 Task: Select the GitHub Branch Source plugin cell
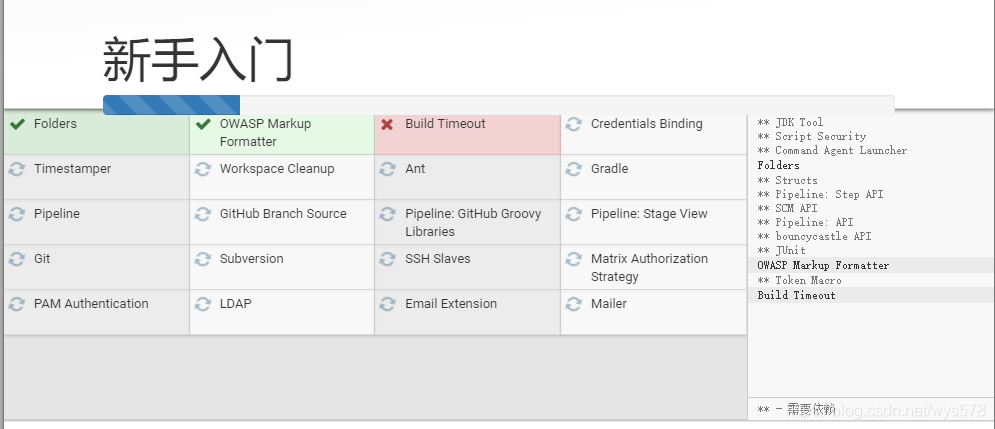point(282,222)
